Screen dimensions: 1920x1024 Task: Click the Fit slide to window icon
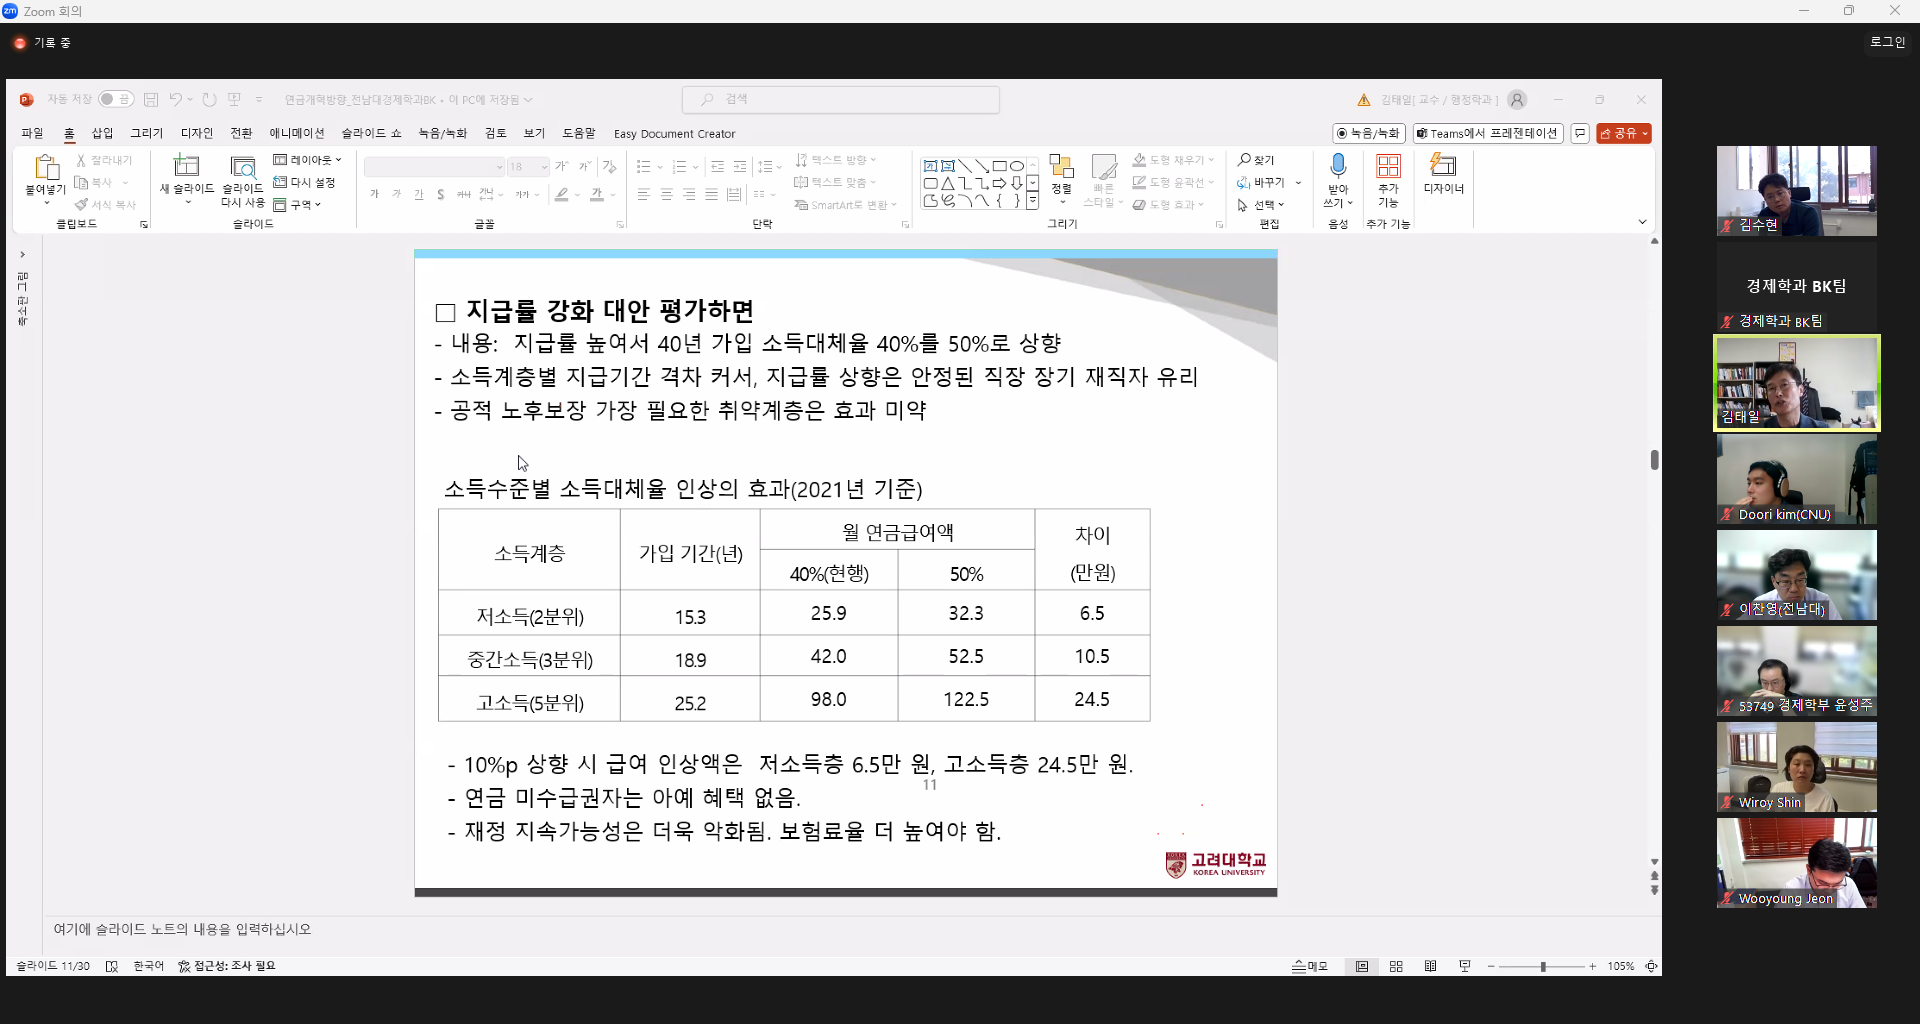coord(1651,967)
